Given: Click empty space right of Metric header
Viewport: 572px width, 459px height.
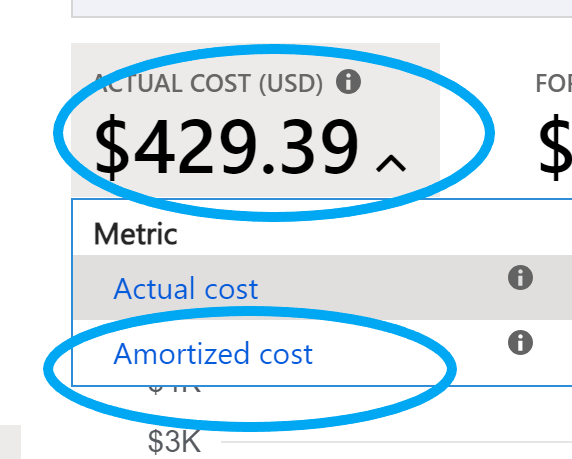Looking at the screenshot, I should (x=376, y=234).
